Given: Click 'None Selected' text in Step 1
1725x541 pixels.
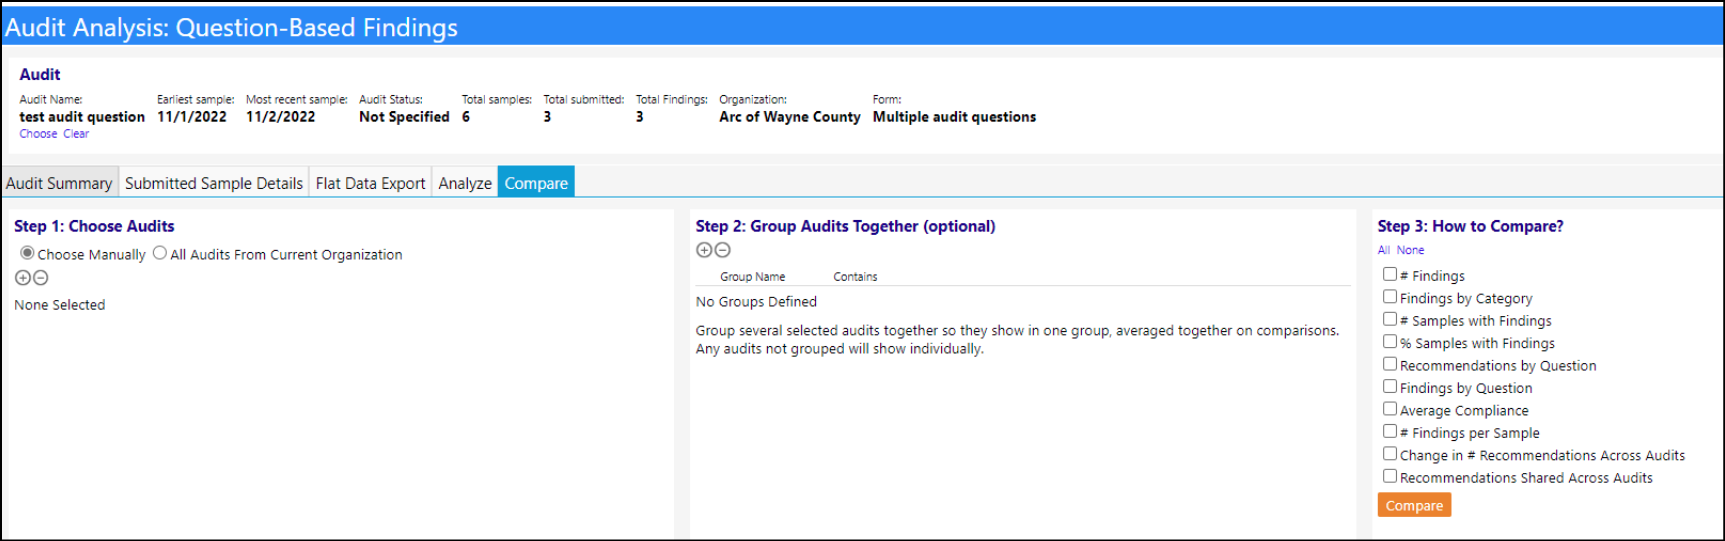Looking at the screenshot, I should [59, 305].
